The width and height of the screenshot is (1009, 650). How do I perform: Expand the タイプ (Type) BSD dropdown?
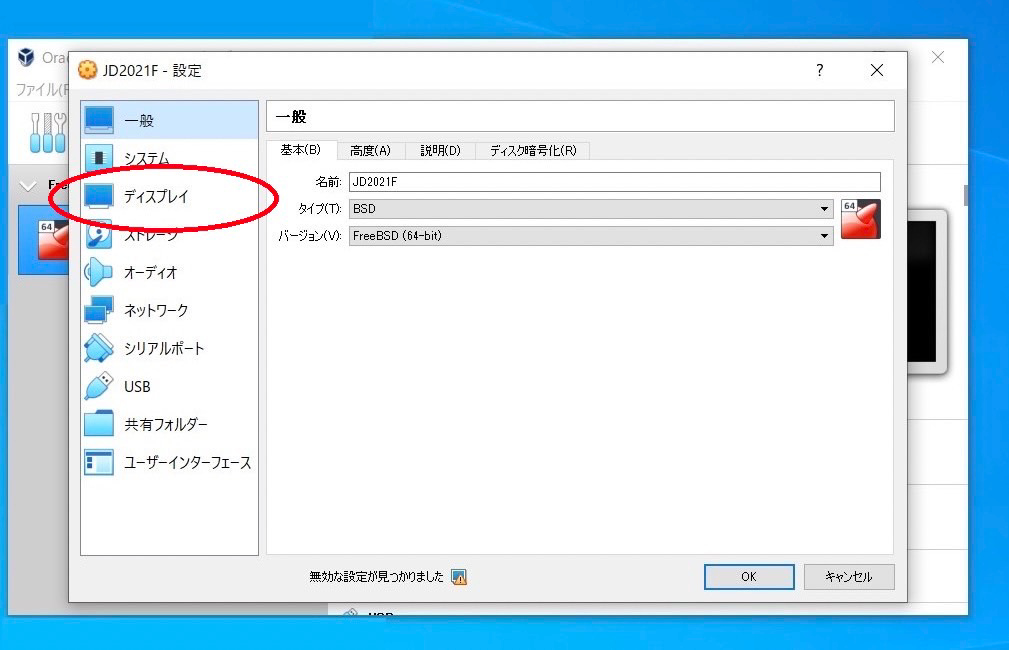coord(825,209)
